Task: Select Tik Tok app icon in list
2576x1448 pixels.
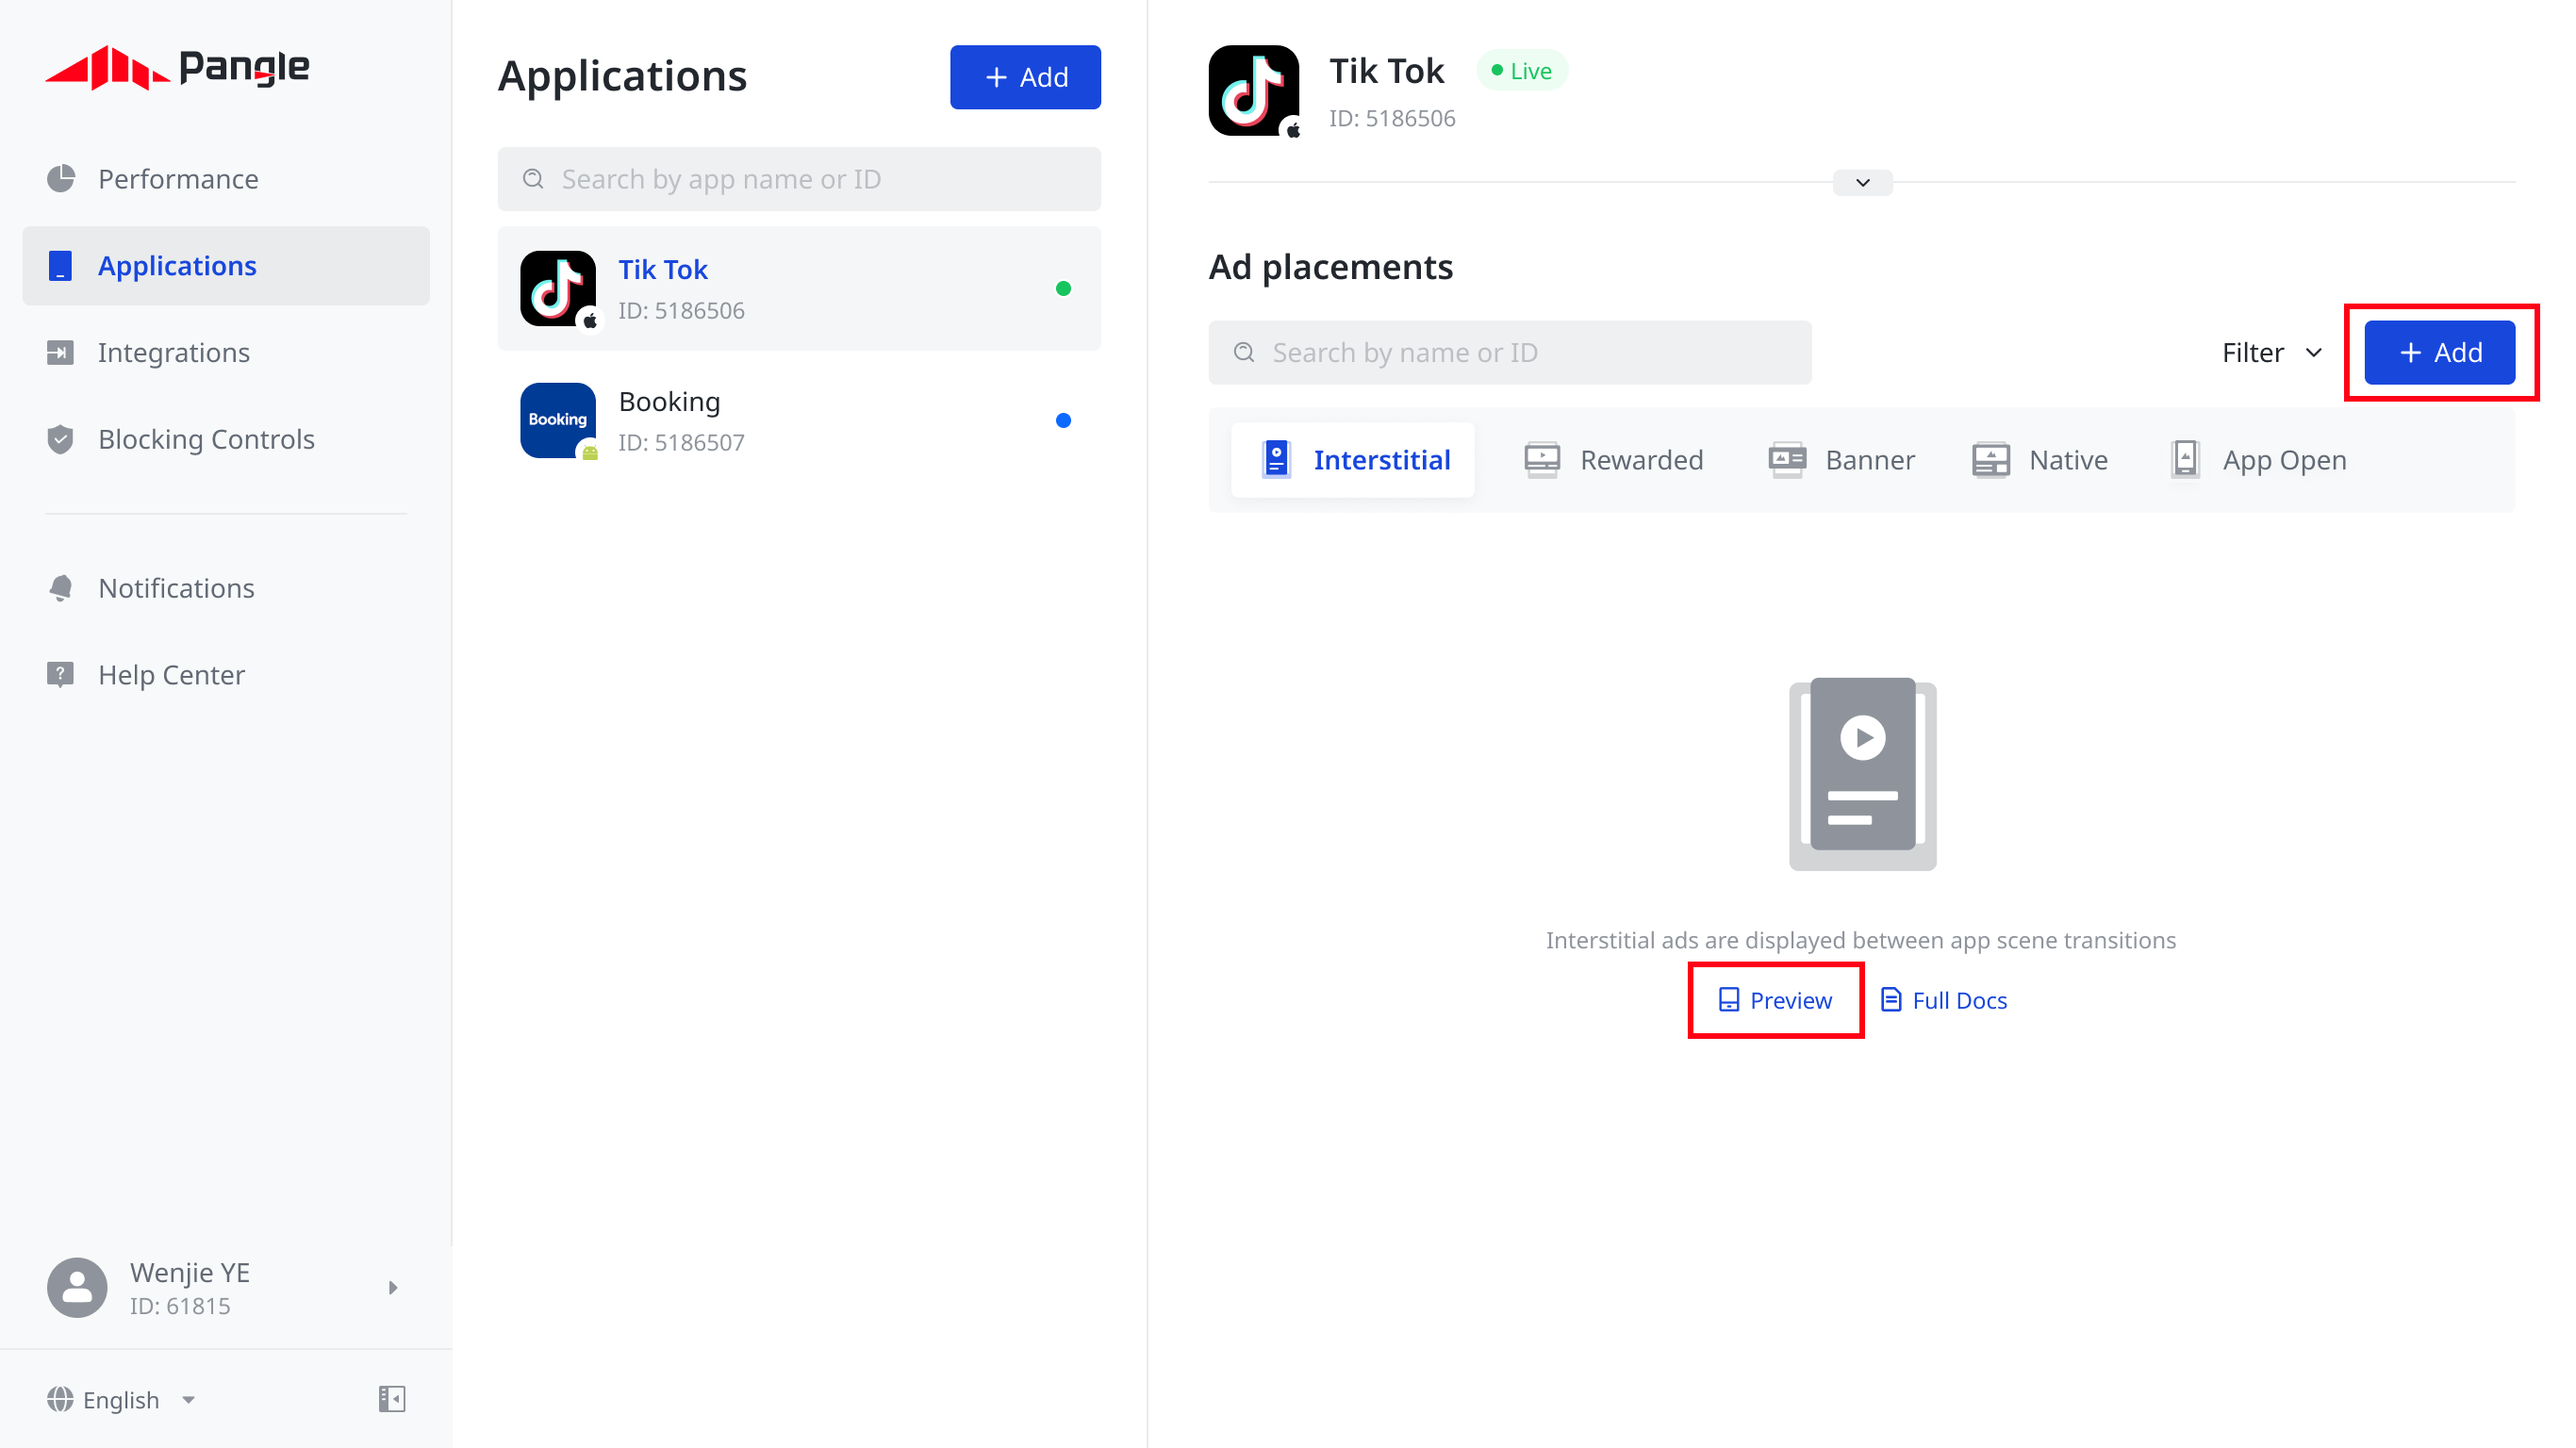Action: (558, 289)
